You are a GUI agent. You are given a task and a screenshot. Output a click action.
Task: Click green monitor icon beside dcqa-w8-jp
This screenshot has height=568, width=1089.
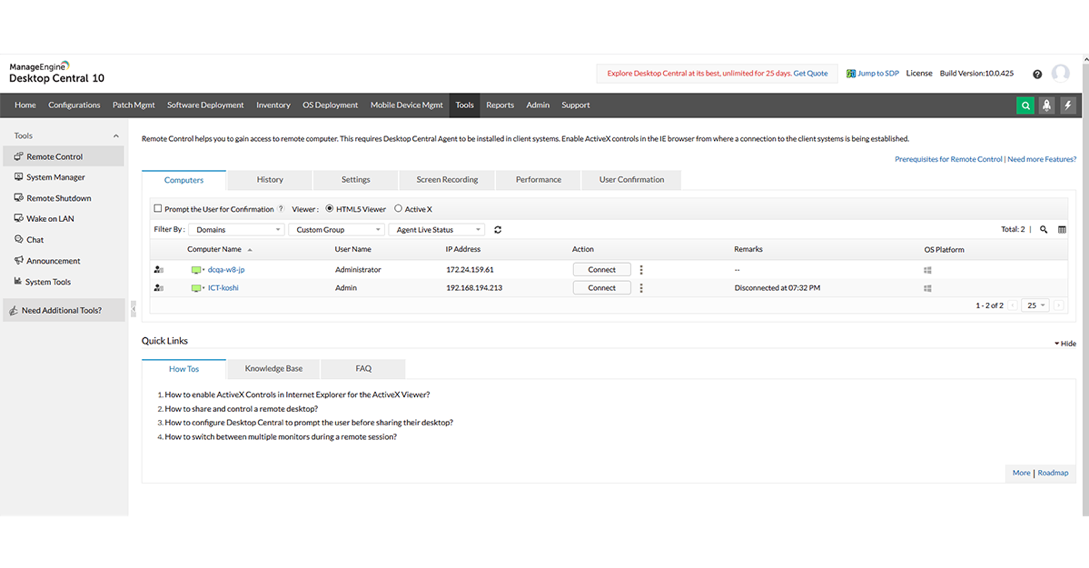click(x=197, y=269)
